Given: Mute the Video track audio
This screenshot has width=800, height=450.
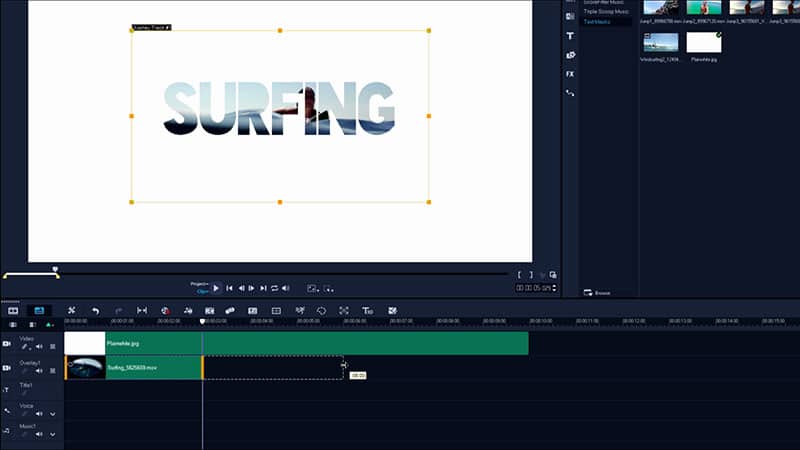Looking at the screenshot, I should click(x=39, y=347).
